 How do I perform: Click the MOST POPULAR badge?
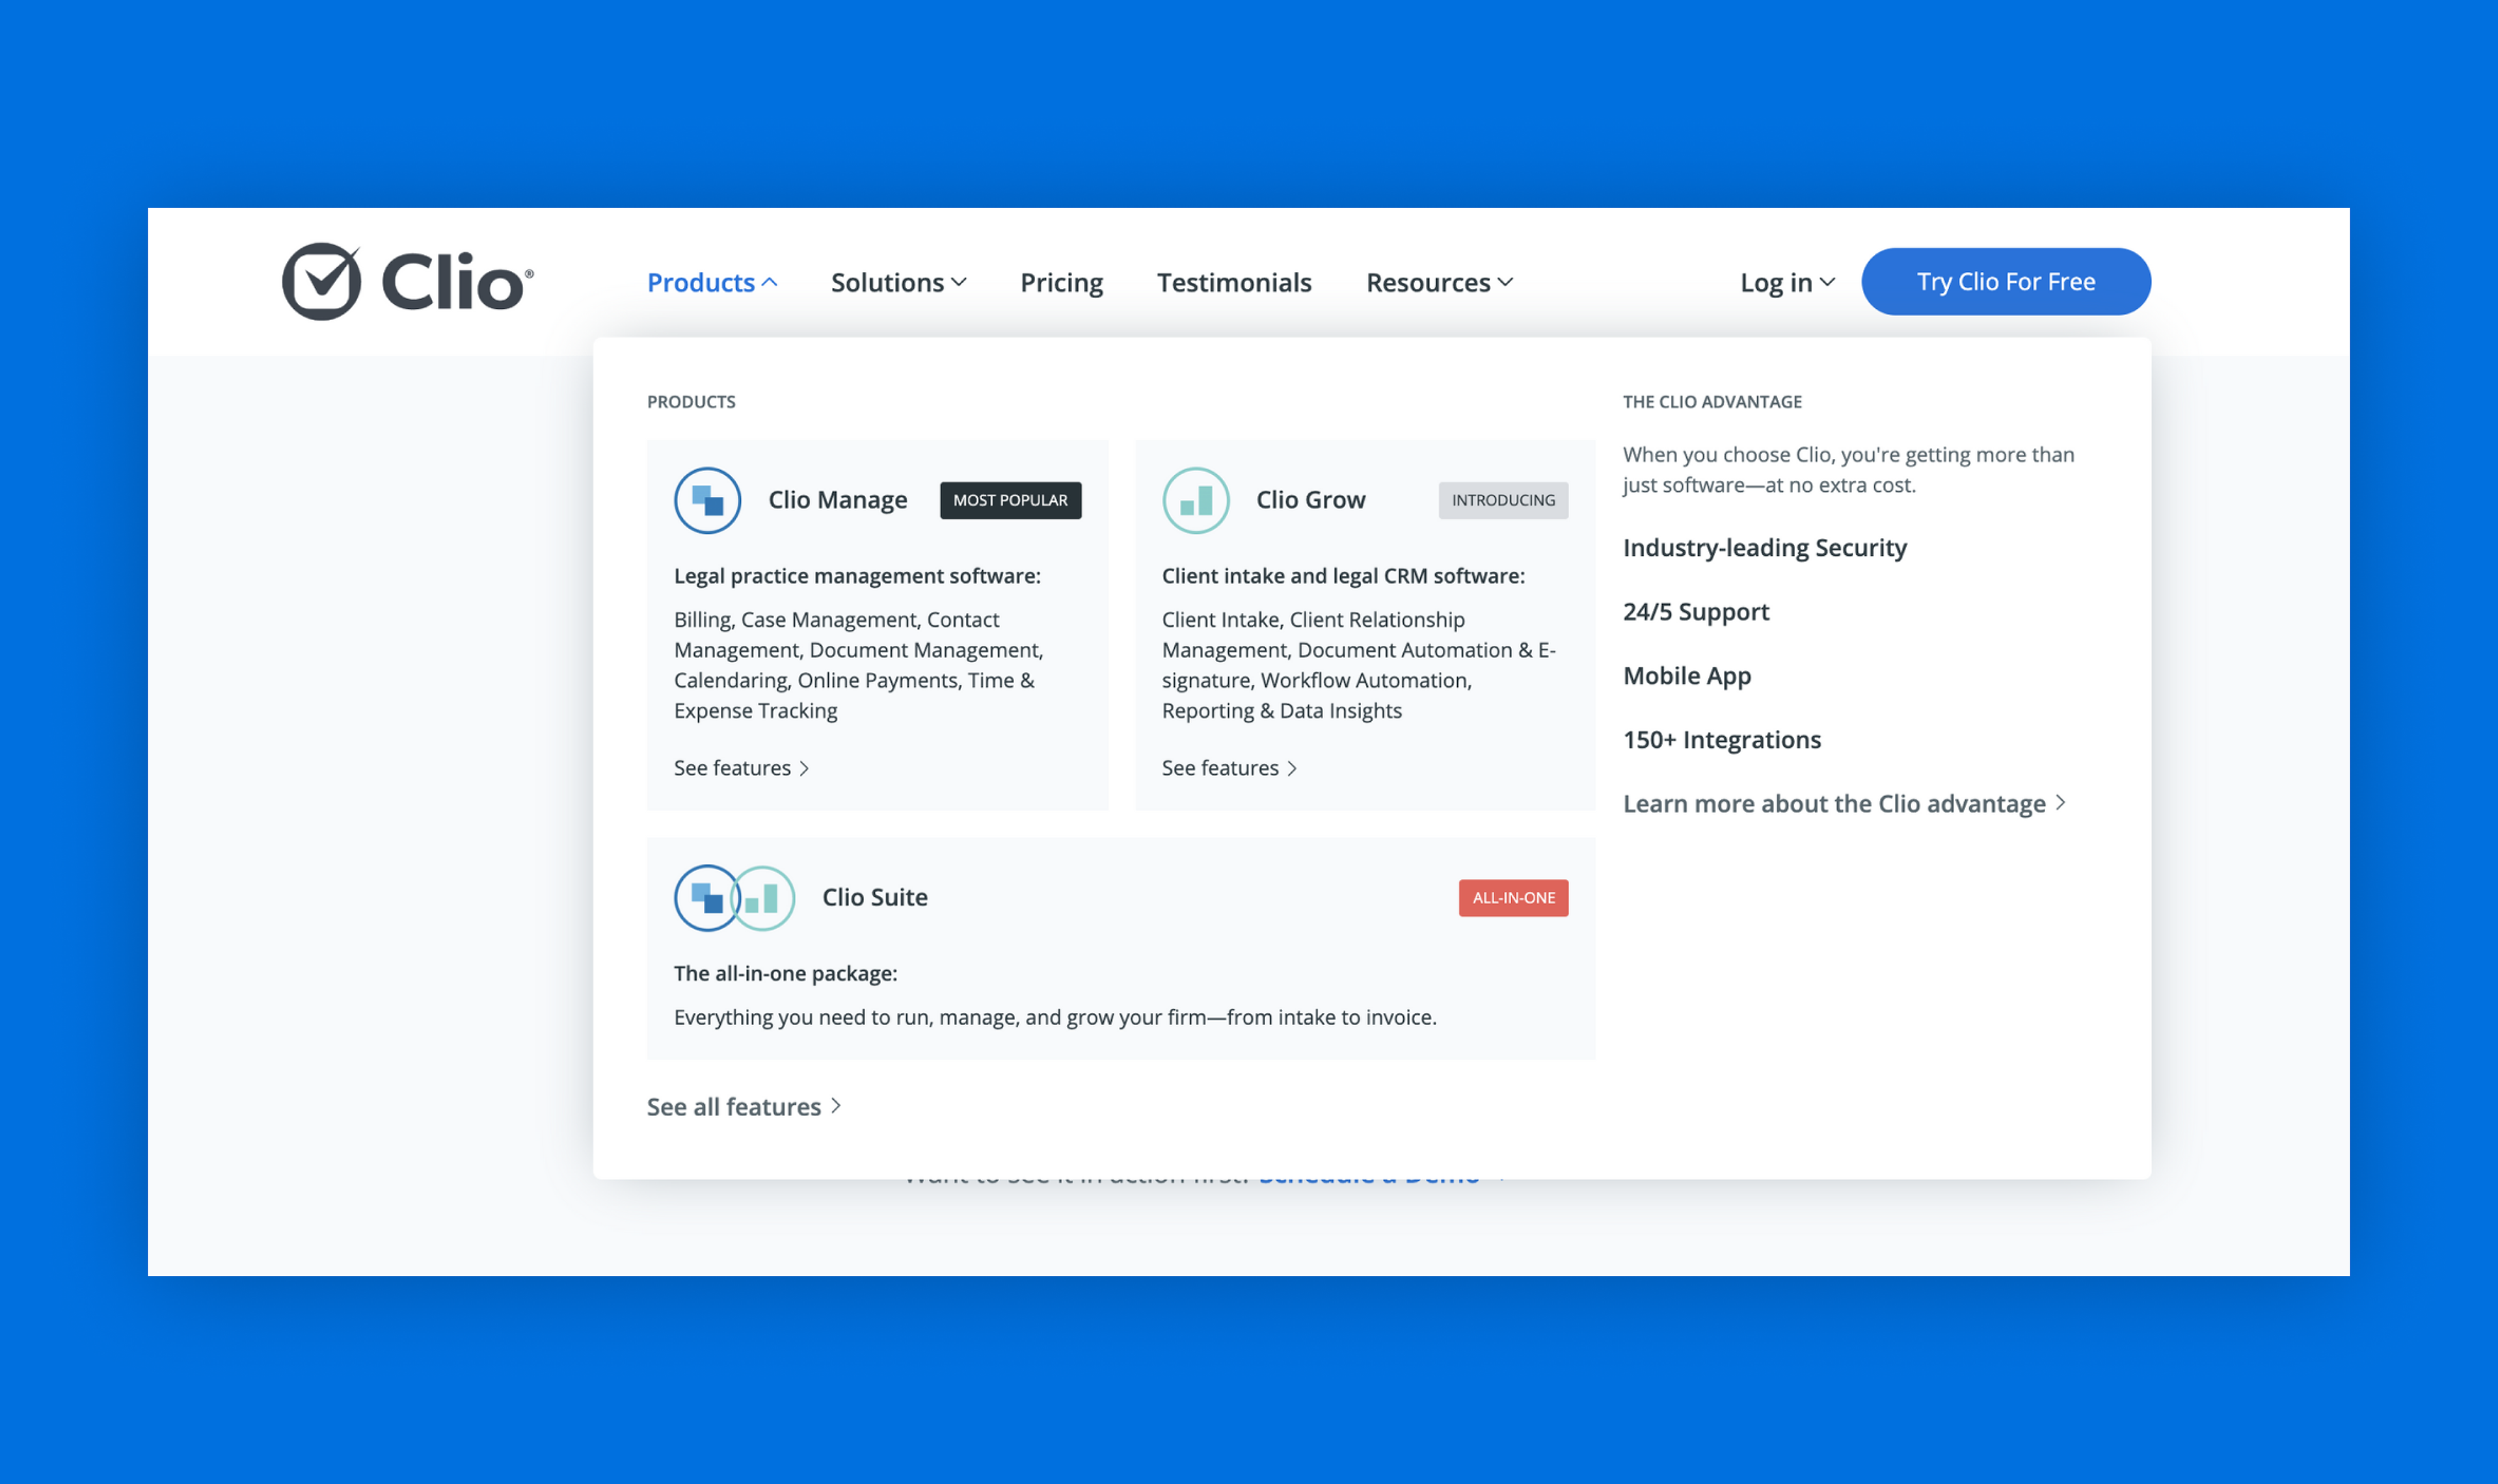click(1010, 500)
